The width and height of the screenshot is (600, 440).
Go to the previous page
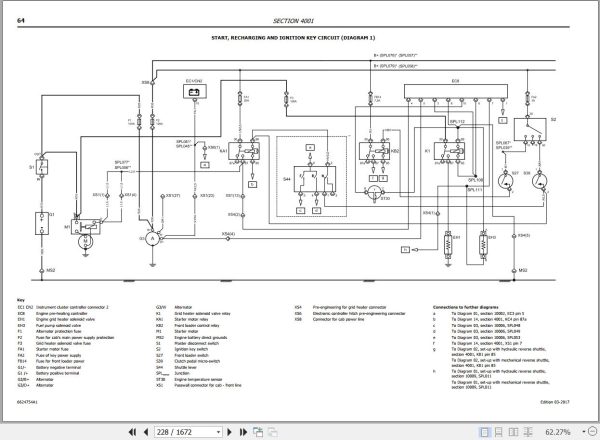pos(146,432)
